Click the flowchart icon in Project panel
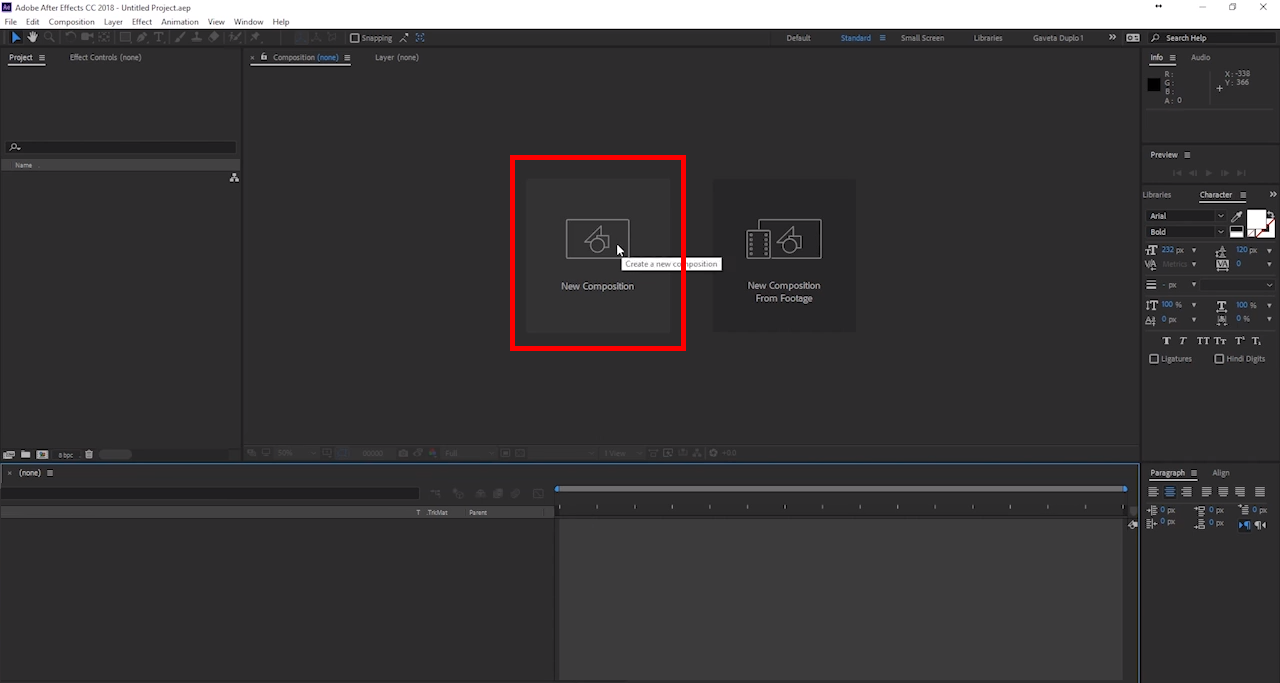This screenshot has width=1280, height=683. [234, 177]
